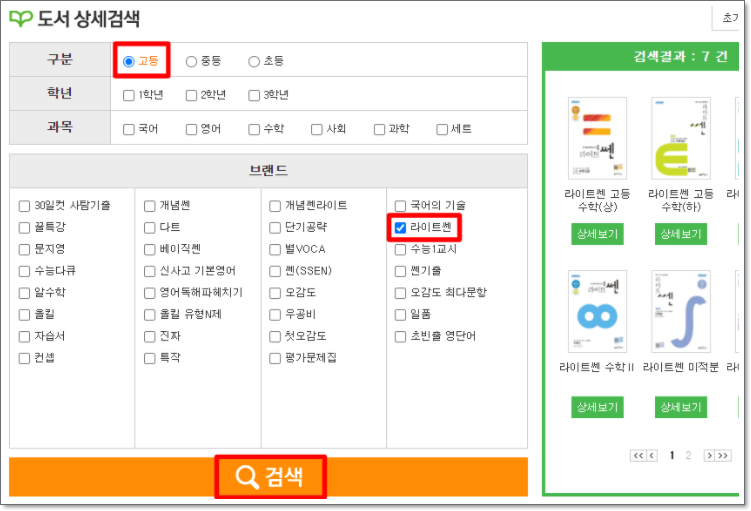
Task: Select the 쎈기출 brand checkbox
Action: (x=400, y=271)
